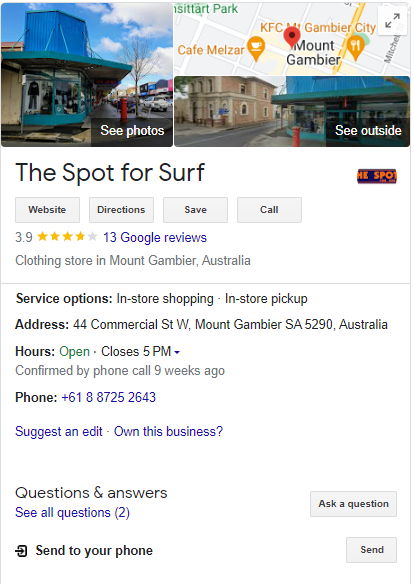Click the Call button
Viewport: 414px width, 584px height.
coord(270,210)
